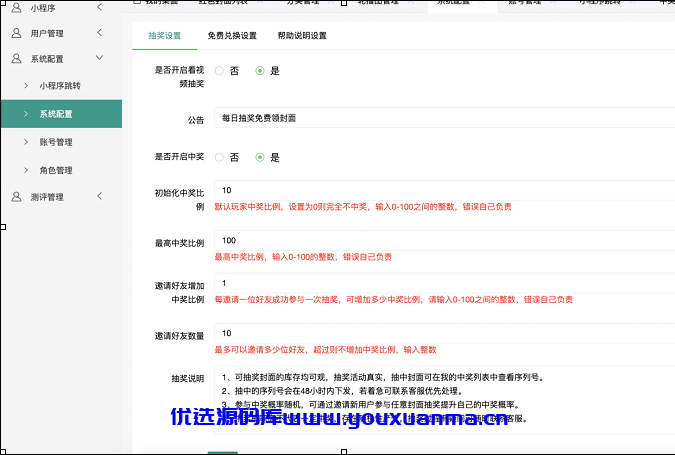Click the user icon beside 测评管理
This screenshot has height=455, width=675.
(x=16, y=197)
